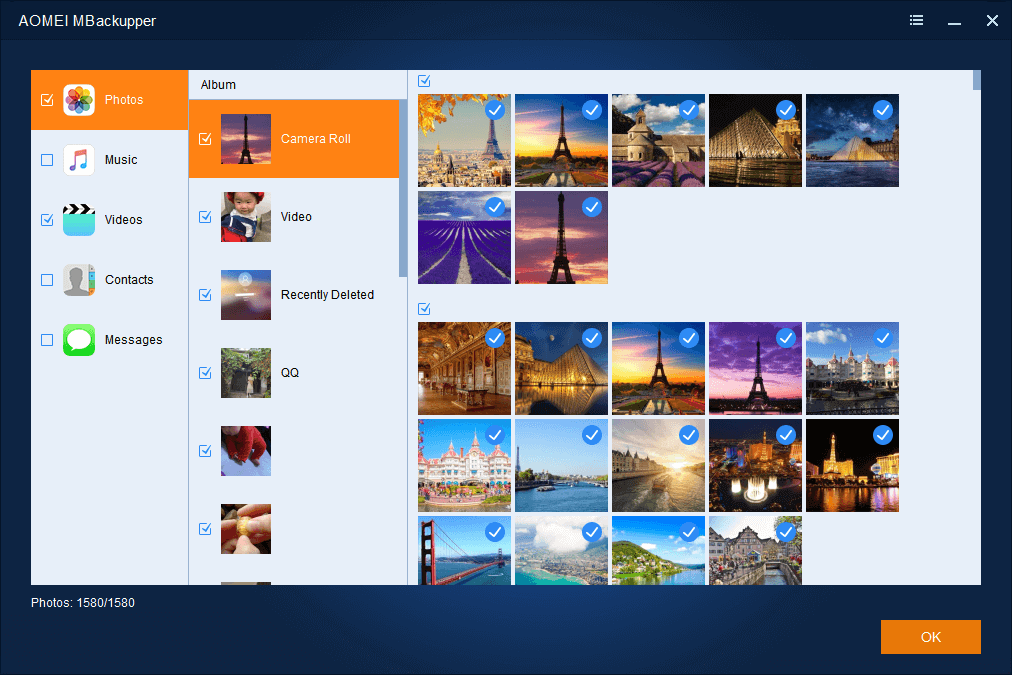Screen dimensions: 1012x675
Task: Uncheck the Recently Deleted album checkbox
Action: point(205,295)
